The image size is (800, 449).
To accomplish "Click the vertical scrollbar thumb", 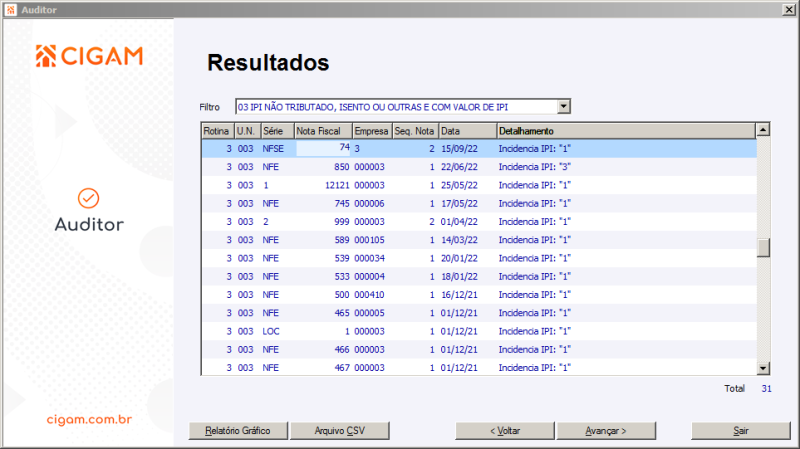I will point(763,248).
